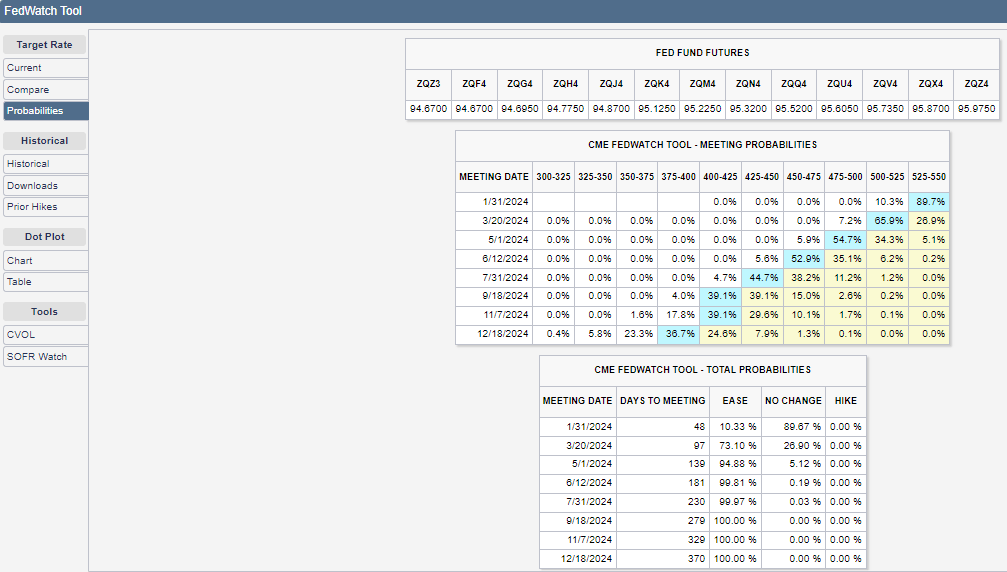
Task: Click the ZQZ4 futures column header
Action: point(976,84)
